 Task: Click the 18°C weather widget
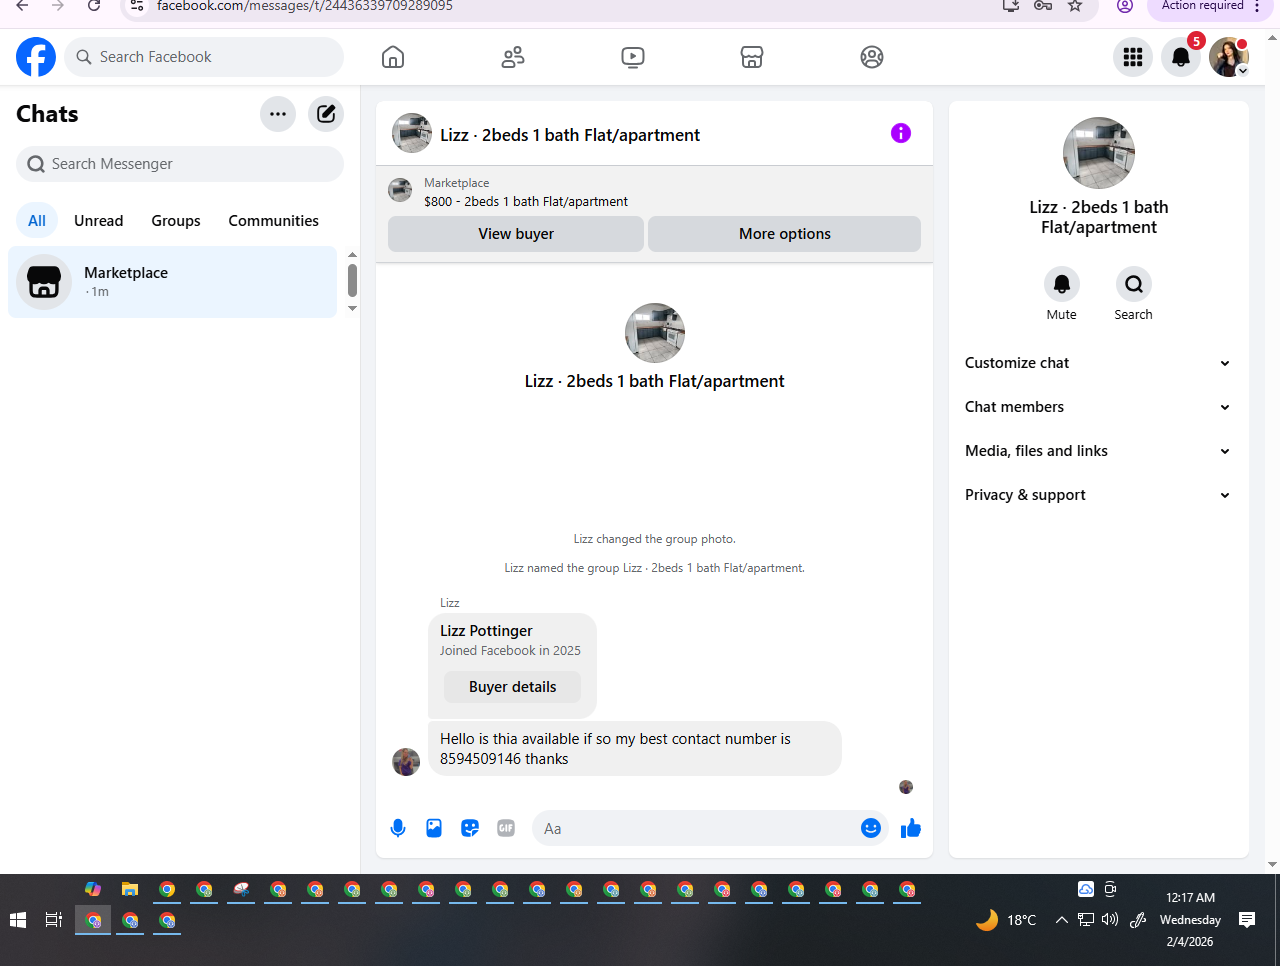[x=1006, y=920]
